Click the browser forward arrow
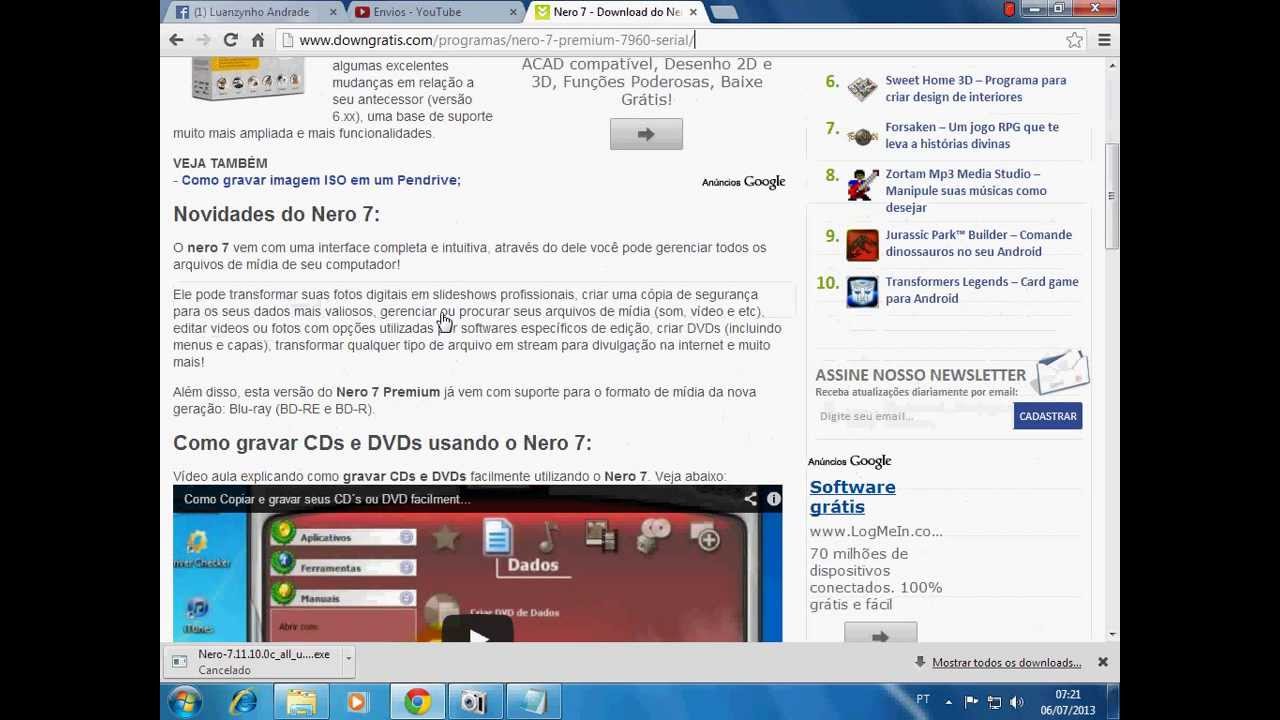The height and width of the screenshot is (720, 1280). pyautogui.click(x=203, y=40)
